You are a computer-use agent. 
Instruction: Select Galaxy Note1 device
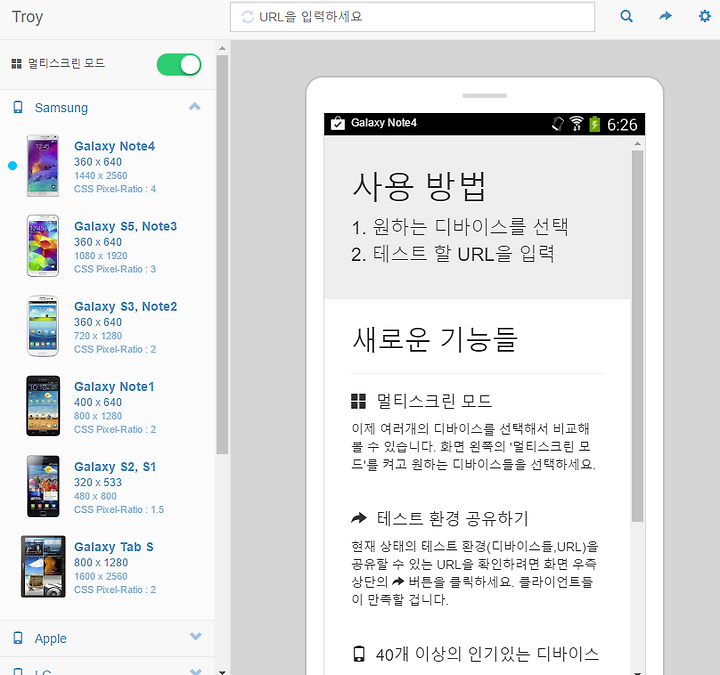(x=107, y=406)
